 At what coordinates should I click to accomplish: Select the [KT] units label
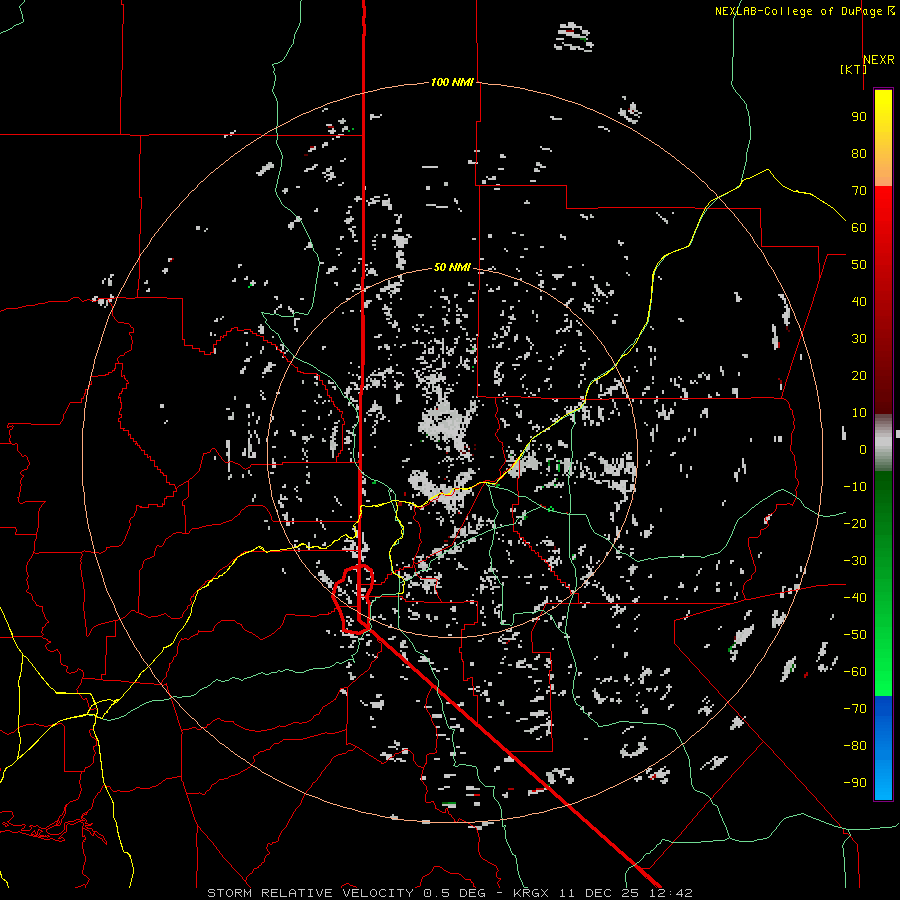(853, 69)
